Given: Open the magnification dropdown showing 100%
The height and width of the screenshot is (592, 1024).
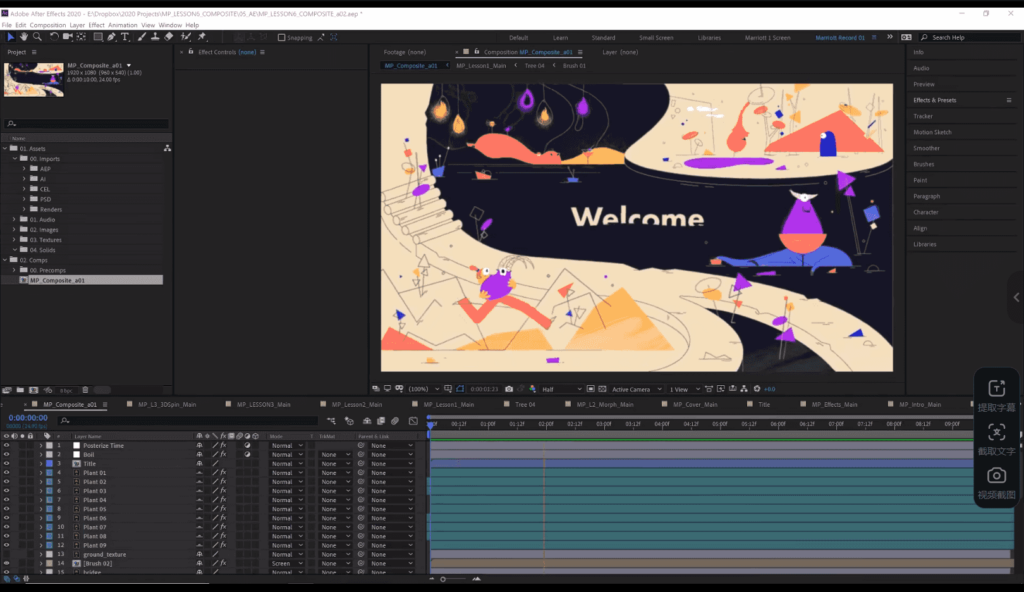Looking at the screenshot, I should [x=424, y=389].
